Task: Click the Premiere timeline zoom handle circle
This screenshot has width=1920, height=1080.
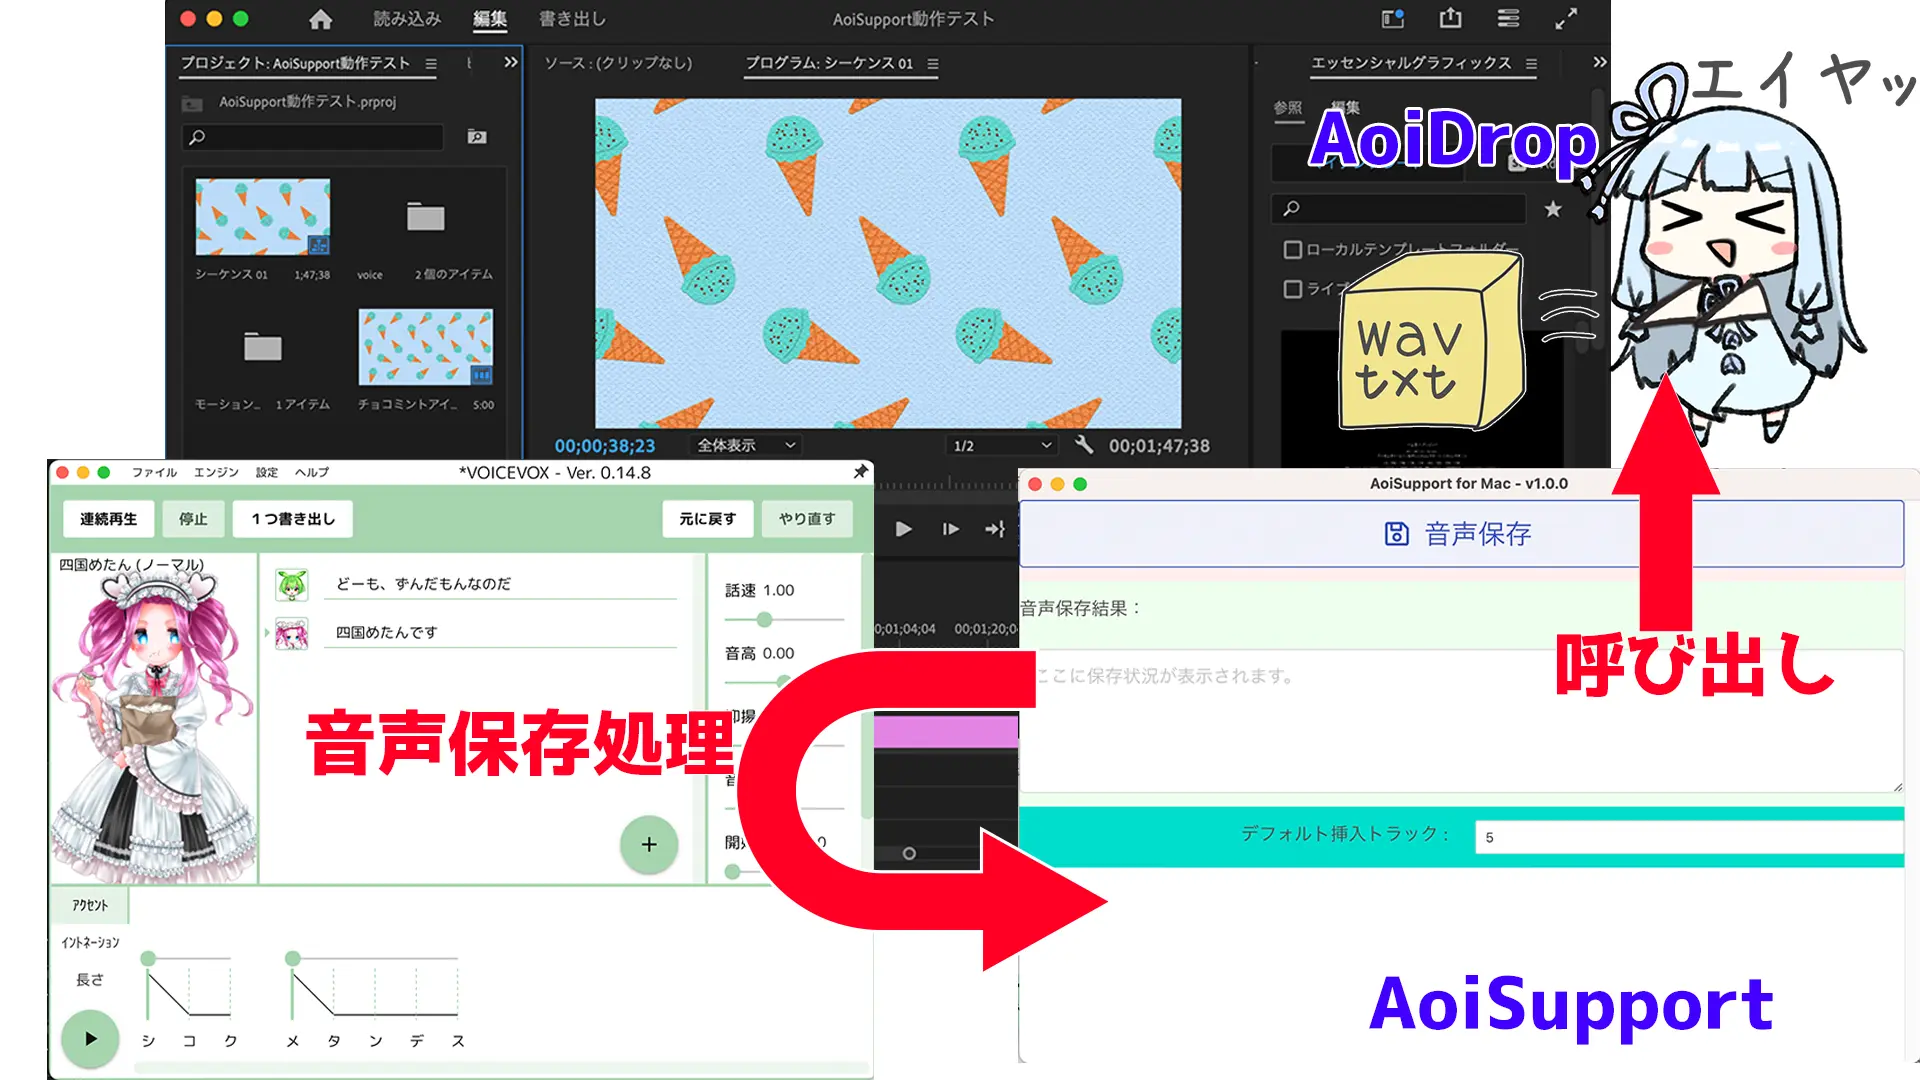Action: click(x=909, y=854)
